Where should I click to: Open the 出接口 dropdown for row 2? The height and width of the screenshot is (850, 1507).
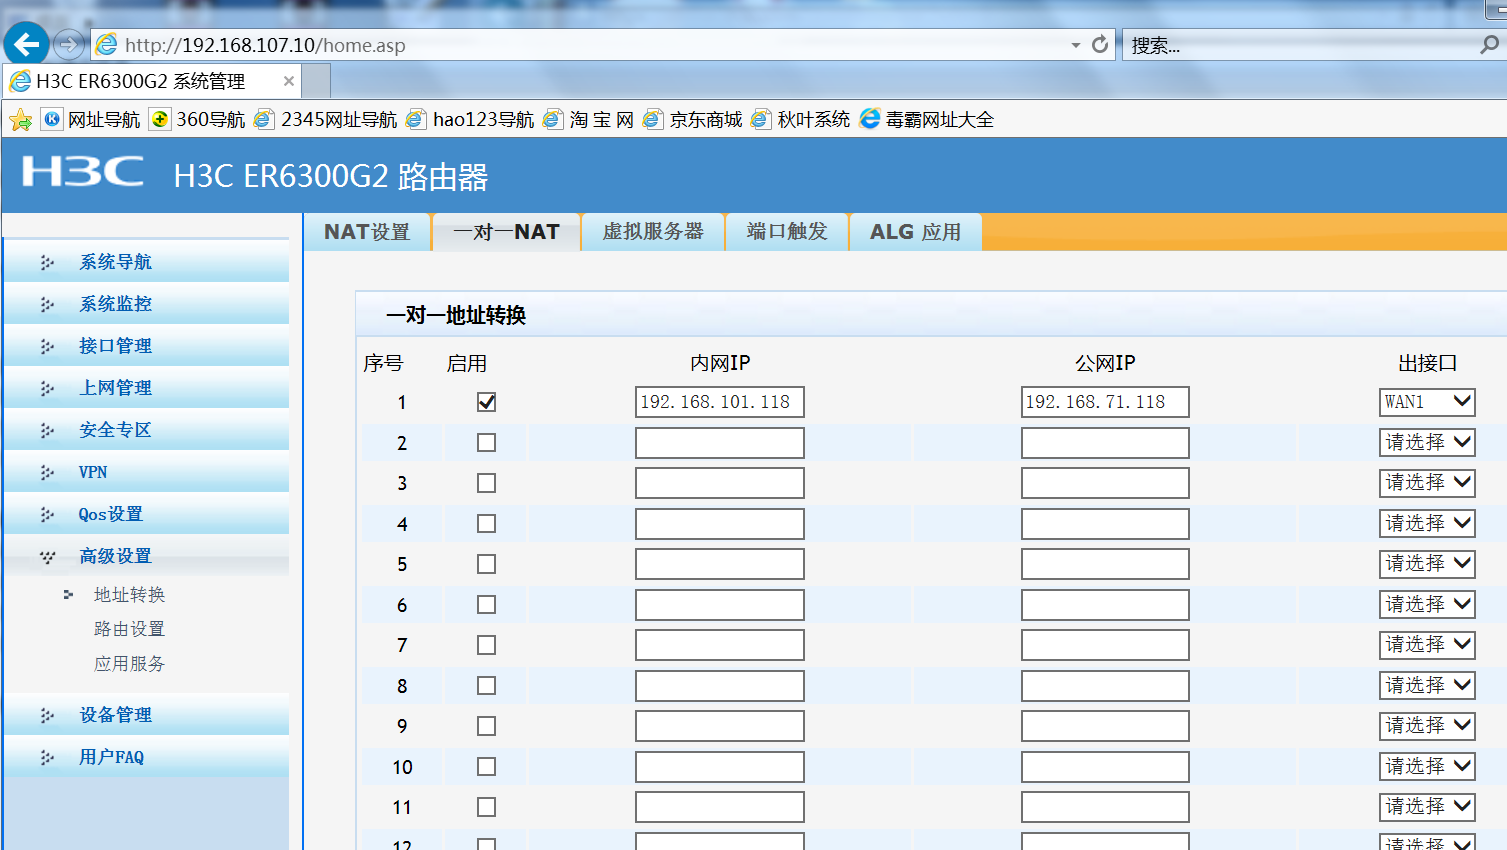(1427, 443)
